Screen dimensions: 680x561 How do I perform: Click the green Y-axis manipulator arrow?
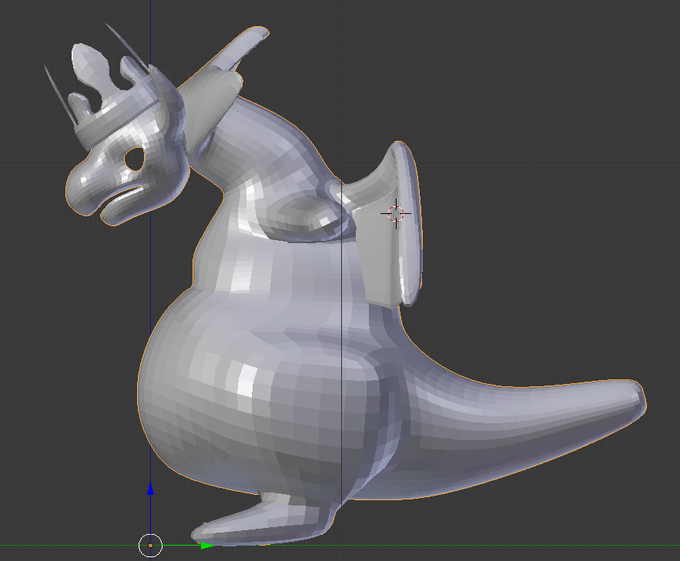tap(208, 545)
